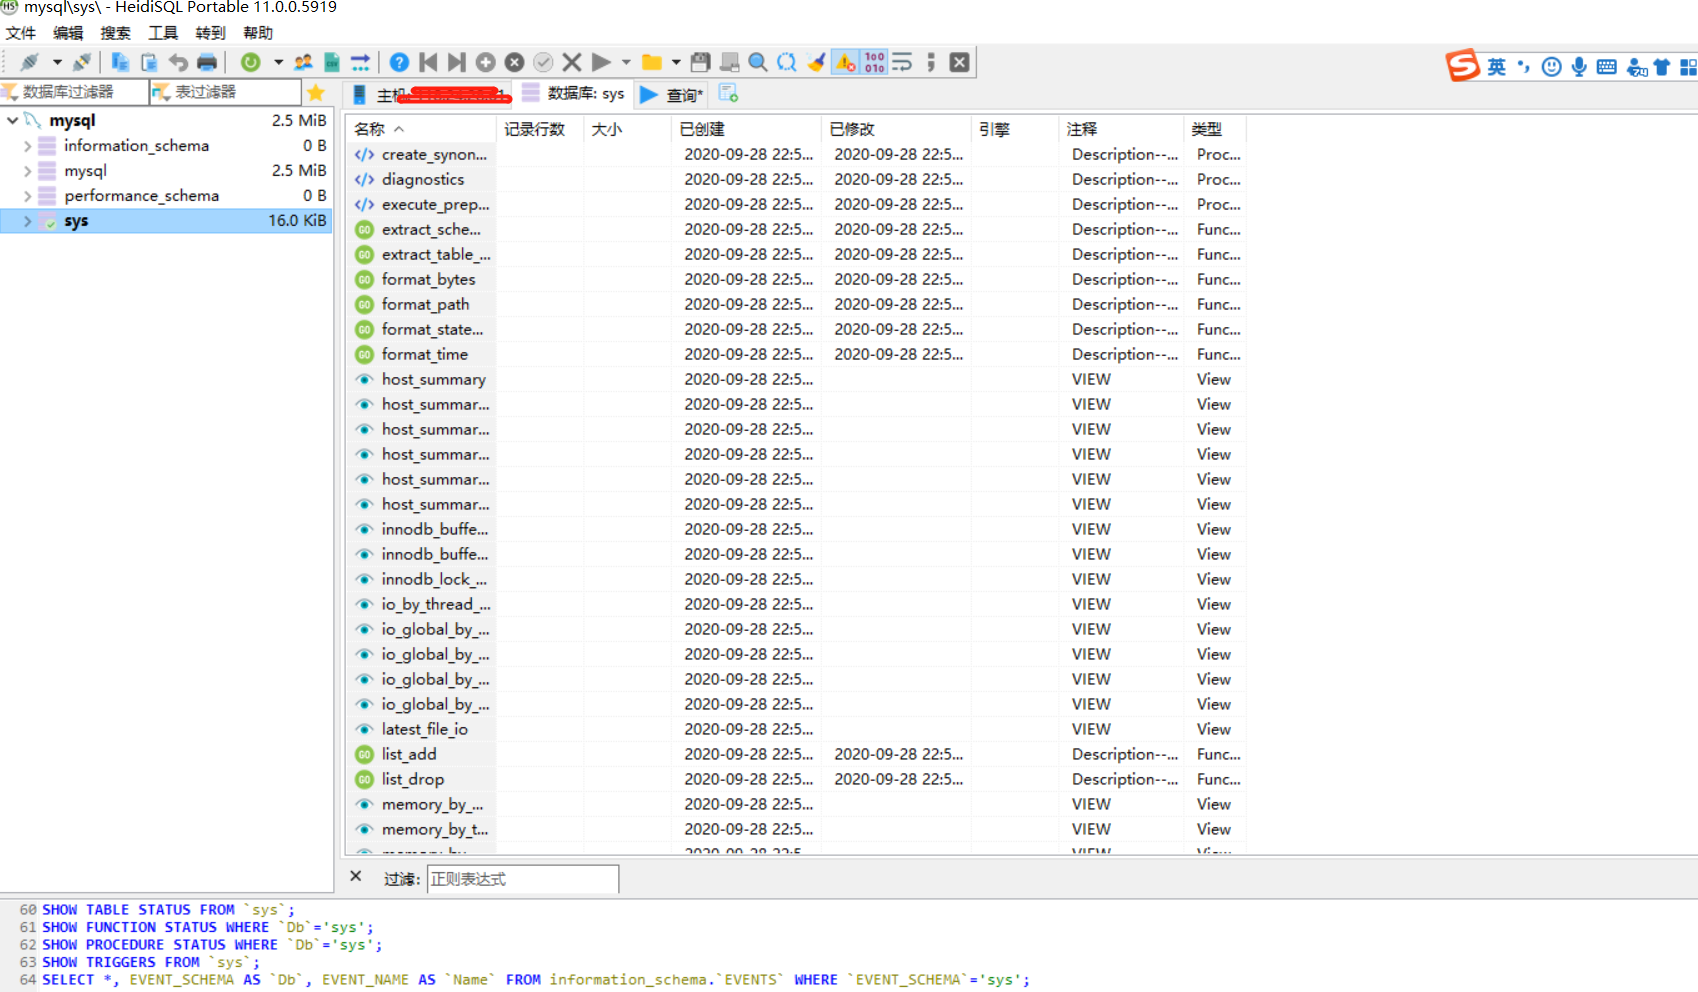The height and width of the screenshot is (992, 1698).
Task: Select the latest_file_io view row
Action: tap(796, 729)
